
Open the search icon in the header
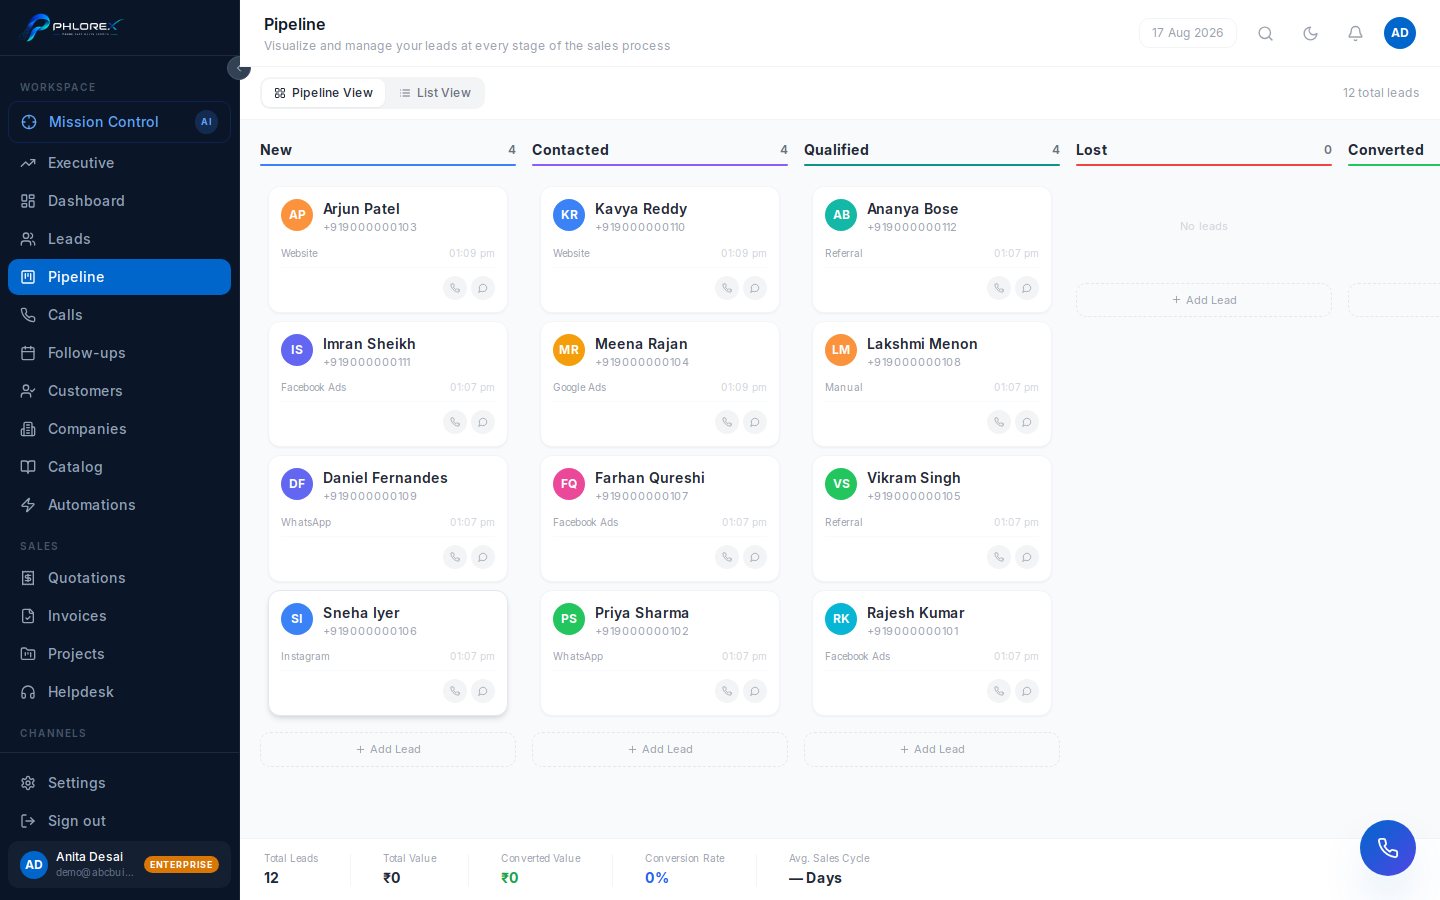click(x=1265, y=33)
